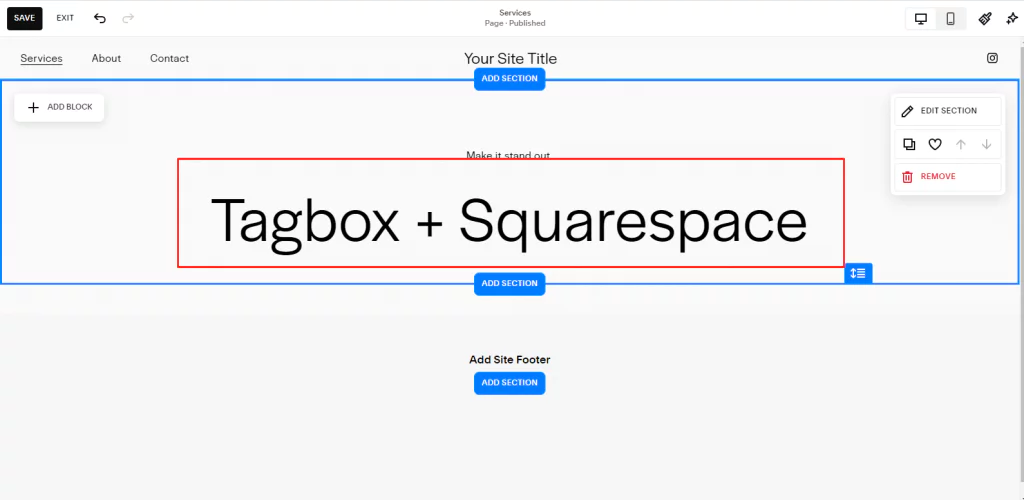Screen dimensions: 1024x500
Task: Click the Instagram icon in the header
Action: pos(992,58)
